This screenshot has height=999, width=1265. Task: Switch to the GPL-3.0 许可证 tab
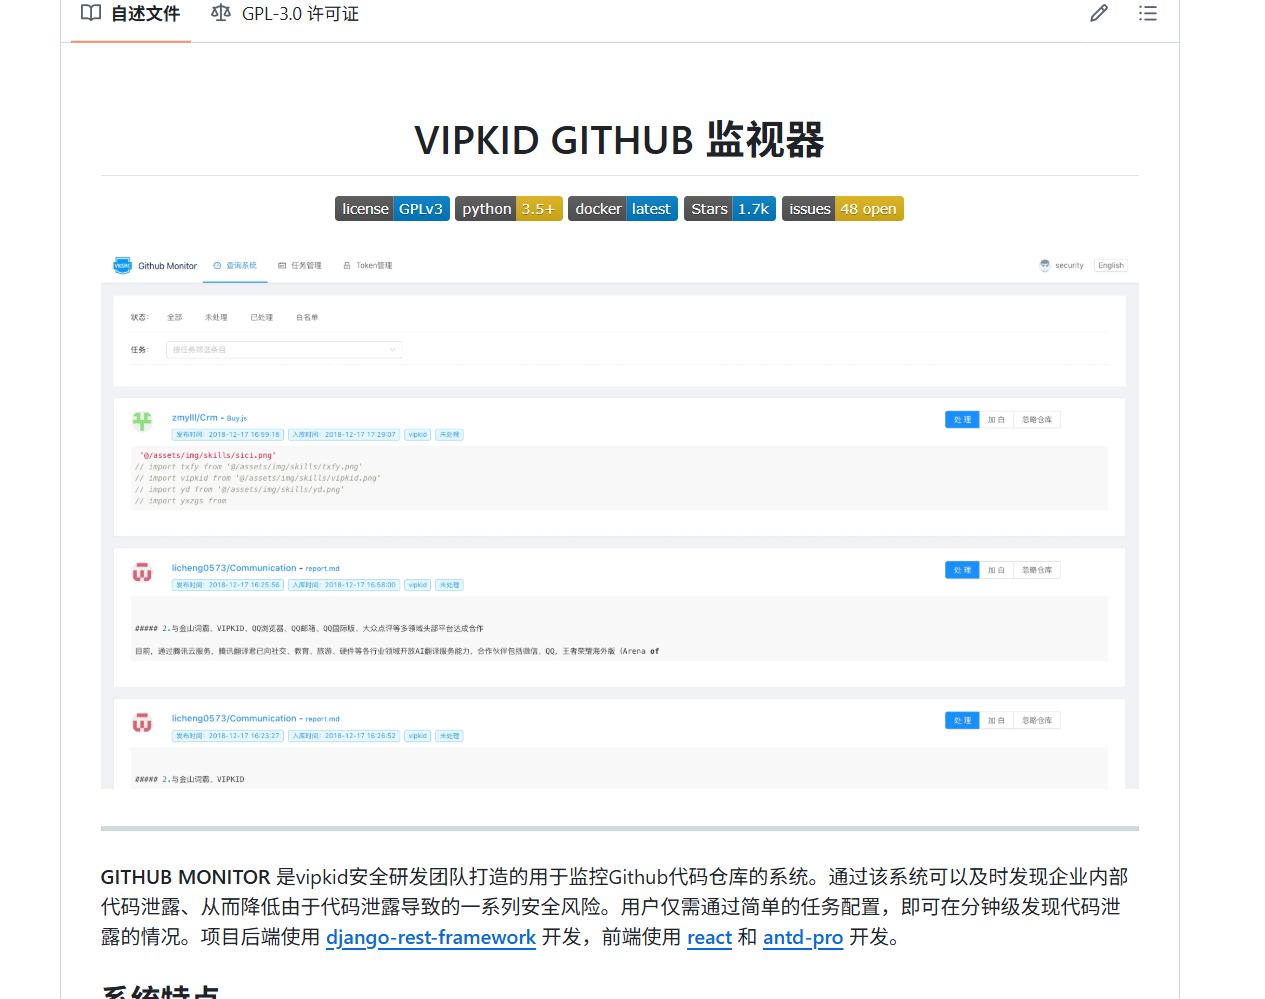[285, 14]
